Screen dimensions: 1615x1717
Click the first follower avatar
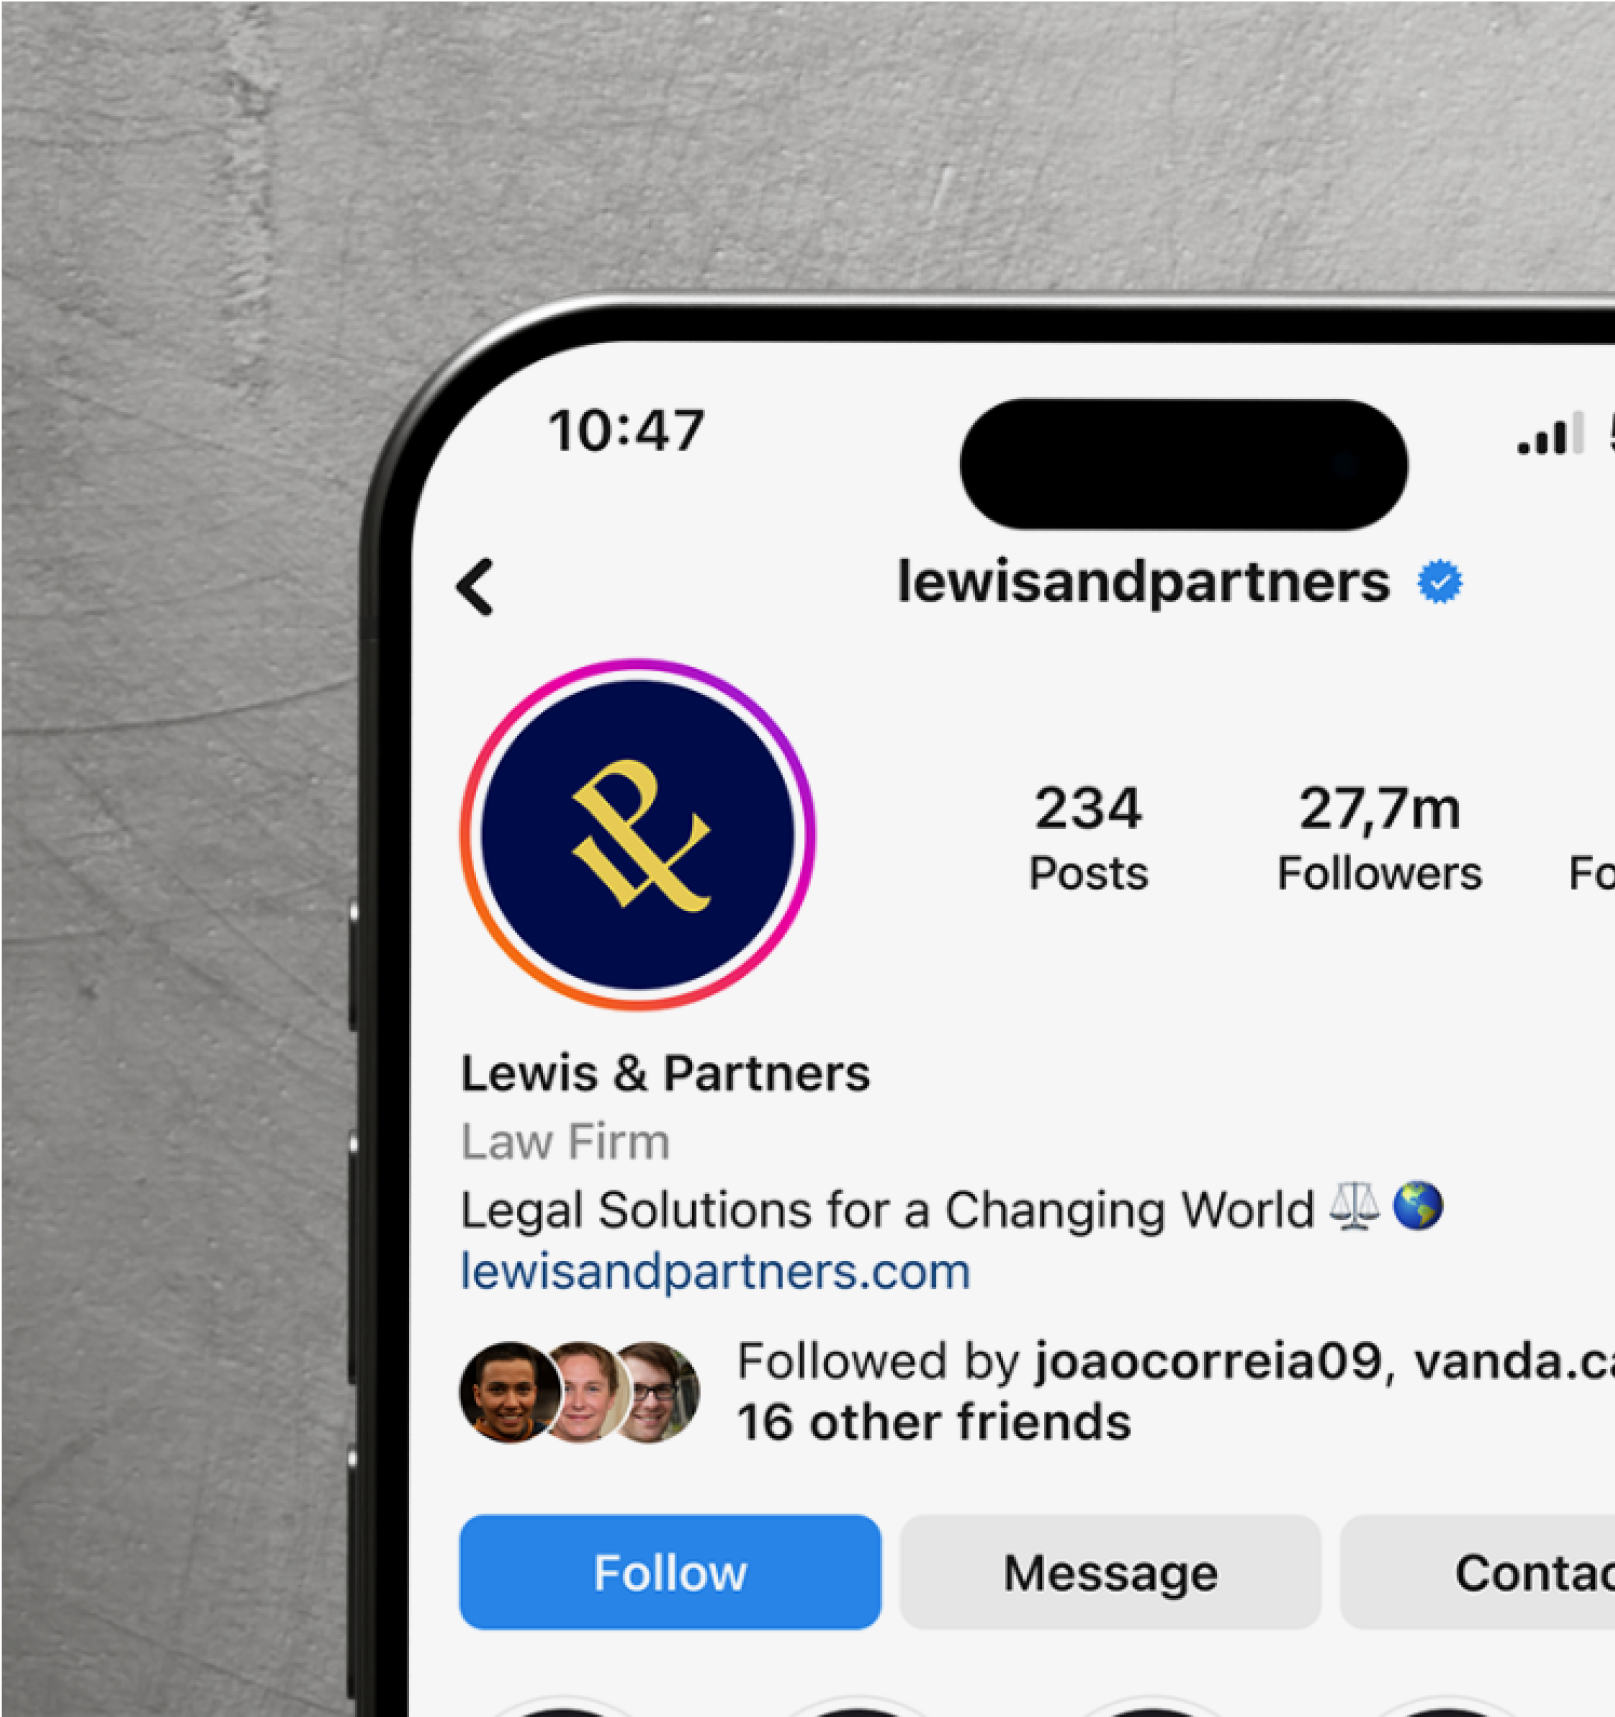509,1392
